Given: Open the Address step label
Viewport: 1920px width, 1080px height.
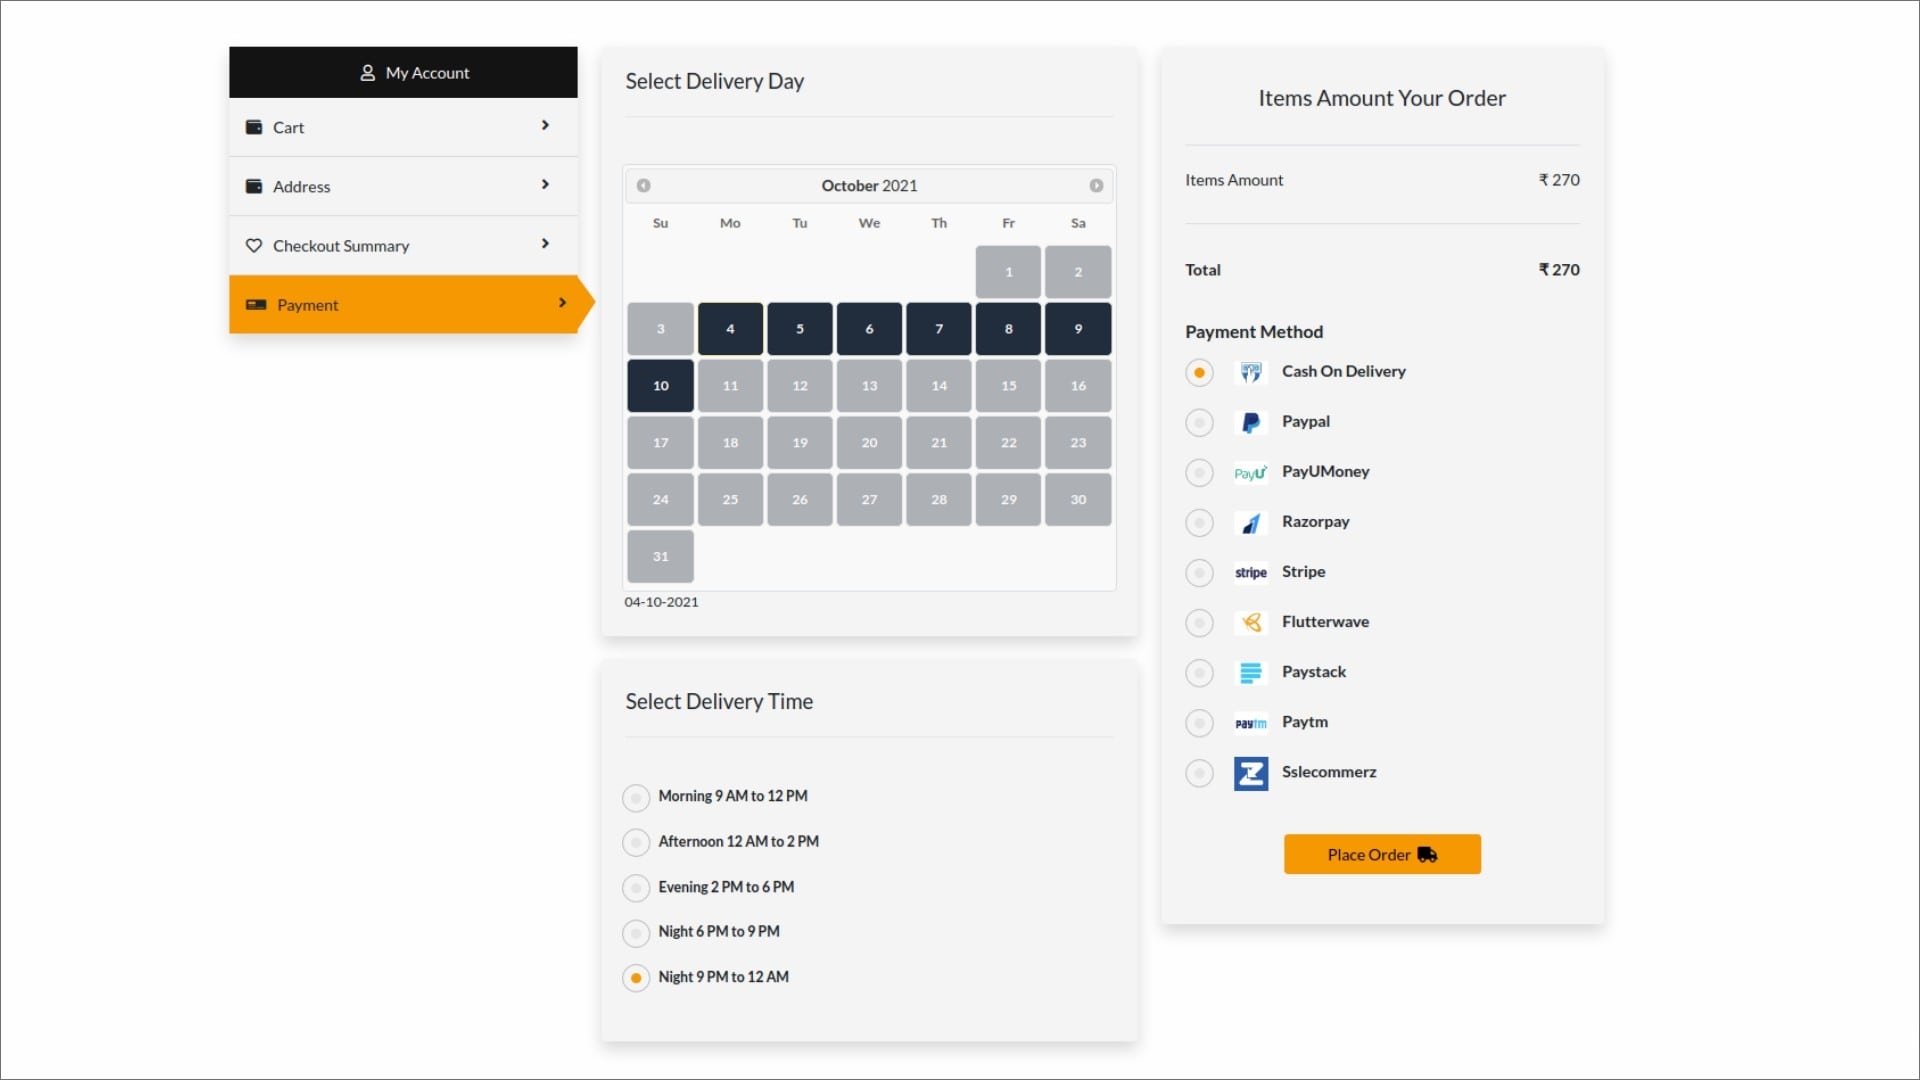Looking at the screenshot, I should [301, 186].
